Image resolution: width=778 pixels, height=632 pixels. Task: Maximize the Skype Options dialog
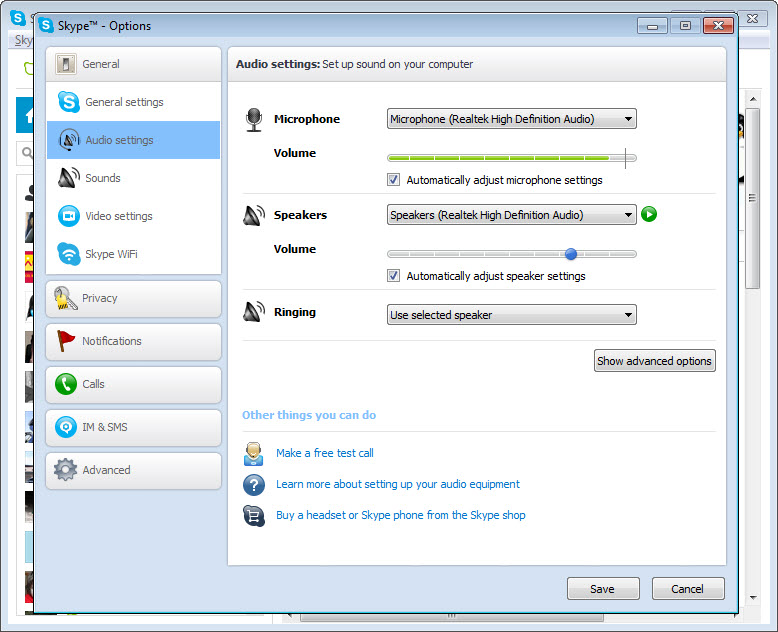point(685,26)
